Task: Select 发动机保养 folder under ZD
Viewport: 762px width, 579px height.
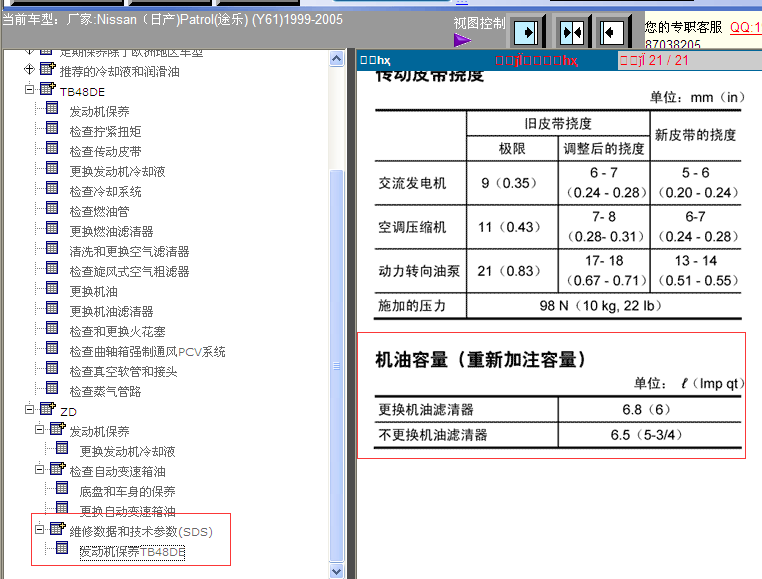Action: [x=100, y=432]
